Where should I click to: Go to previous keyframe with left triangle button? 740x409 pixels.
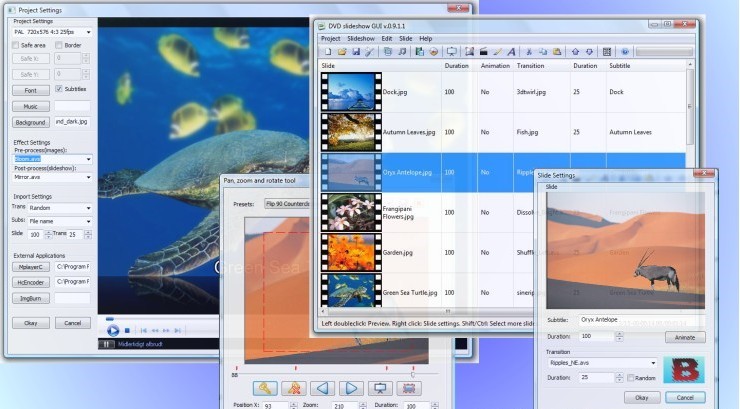323,388
